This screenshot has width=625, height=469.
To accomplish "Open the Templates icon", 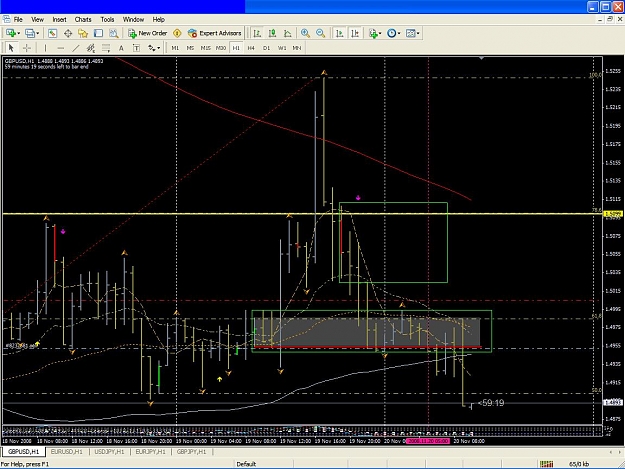I will (x=410, y=33).
